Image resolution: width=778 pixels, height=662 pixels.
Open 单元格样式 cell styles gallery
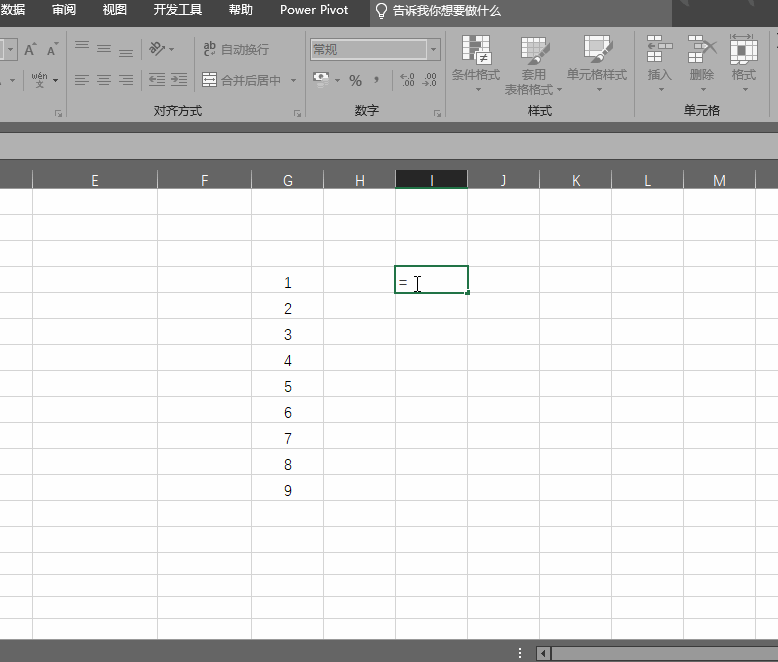[597, 64]
